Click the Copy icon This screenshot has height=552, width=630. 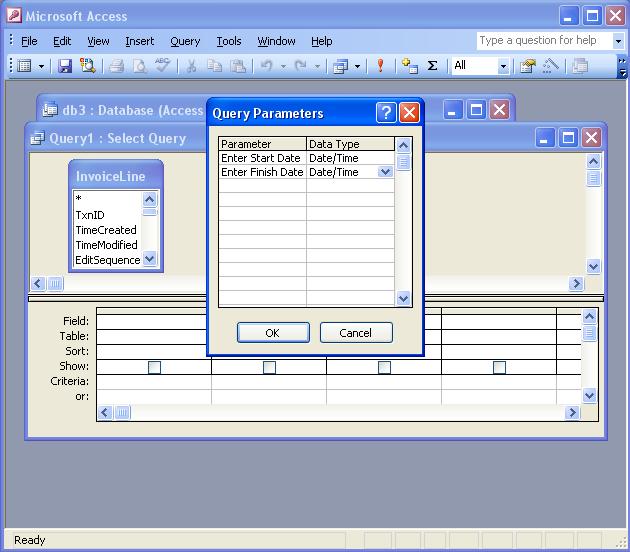pos(215,65)
